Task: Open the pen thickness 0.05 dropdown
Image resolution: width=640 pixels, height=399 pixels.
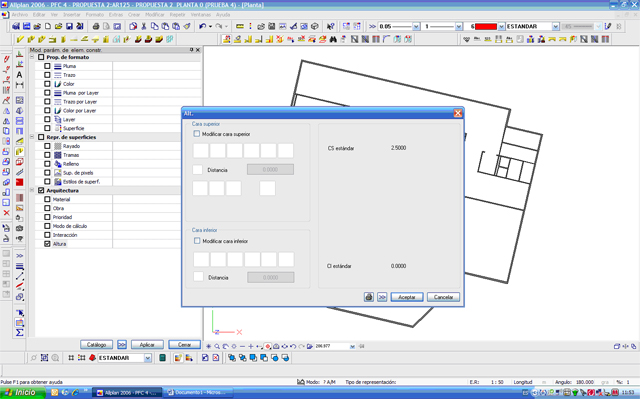Action: pos(416,27)
